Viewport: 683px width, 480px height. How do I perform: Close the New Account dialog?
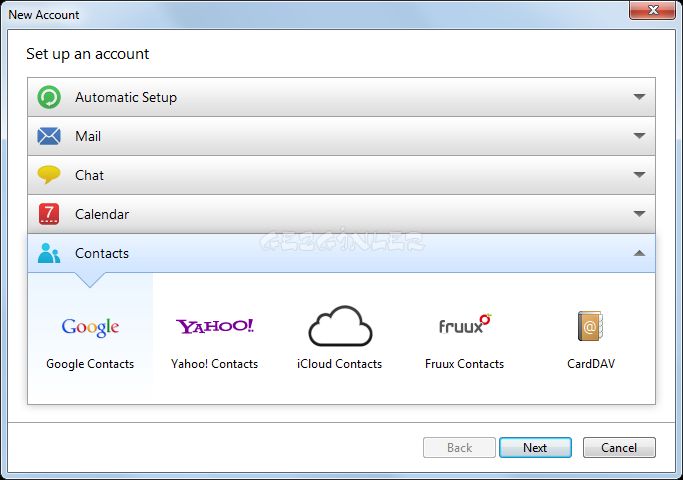click(653, 10)
